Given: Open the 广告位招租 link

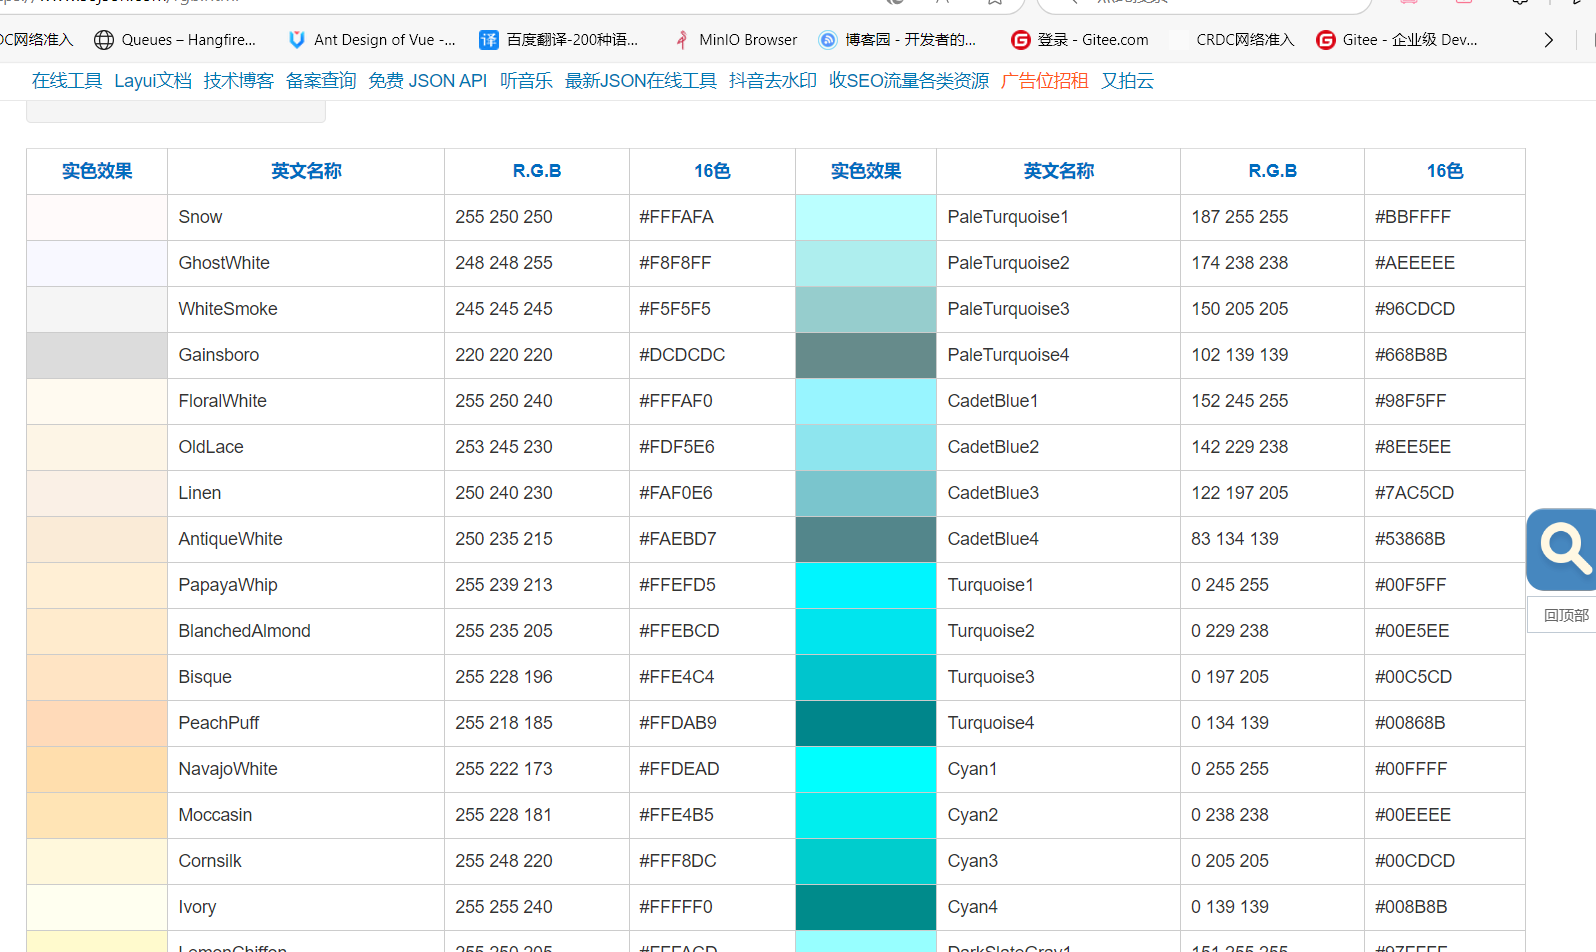Looking at the screenshot, I should (1045, 81).
